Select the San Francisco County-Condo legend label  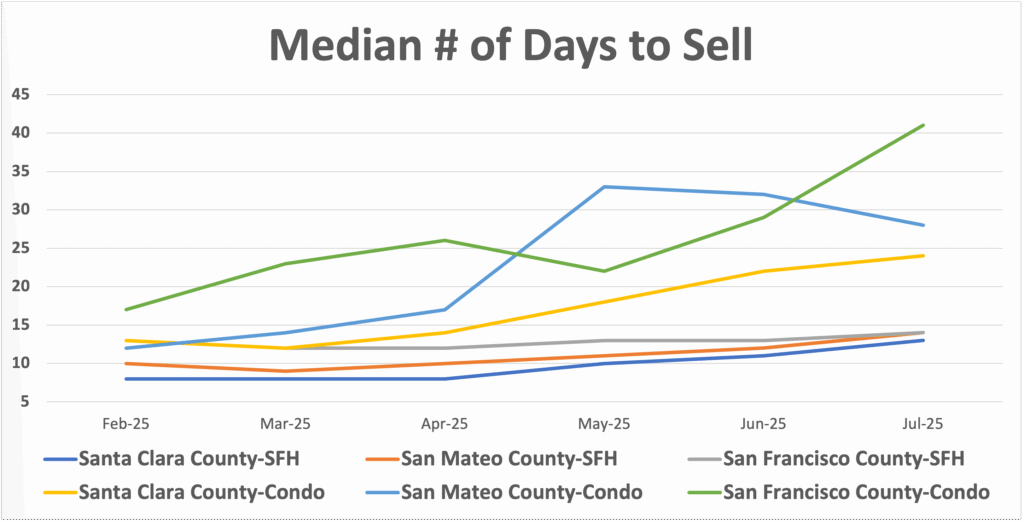[x=855, y=491]
